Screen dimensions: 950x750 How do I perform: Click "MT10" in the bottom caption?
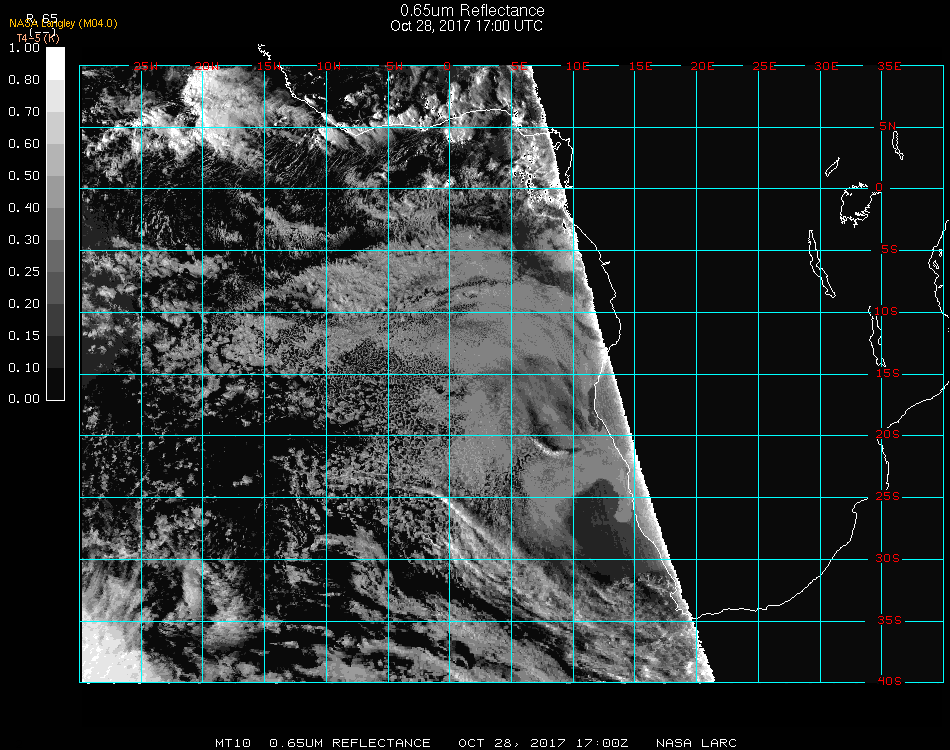233,743
